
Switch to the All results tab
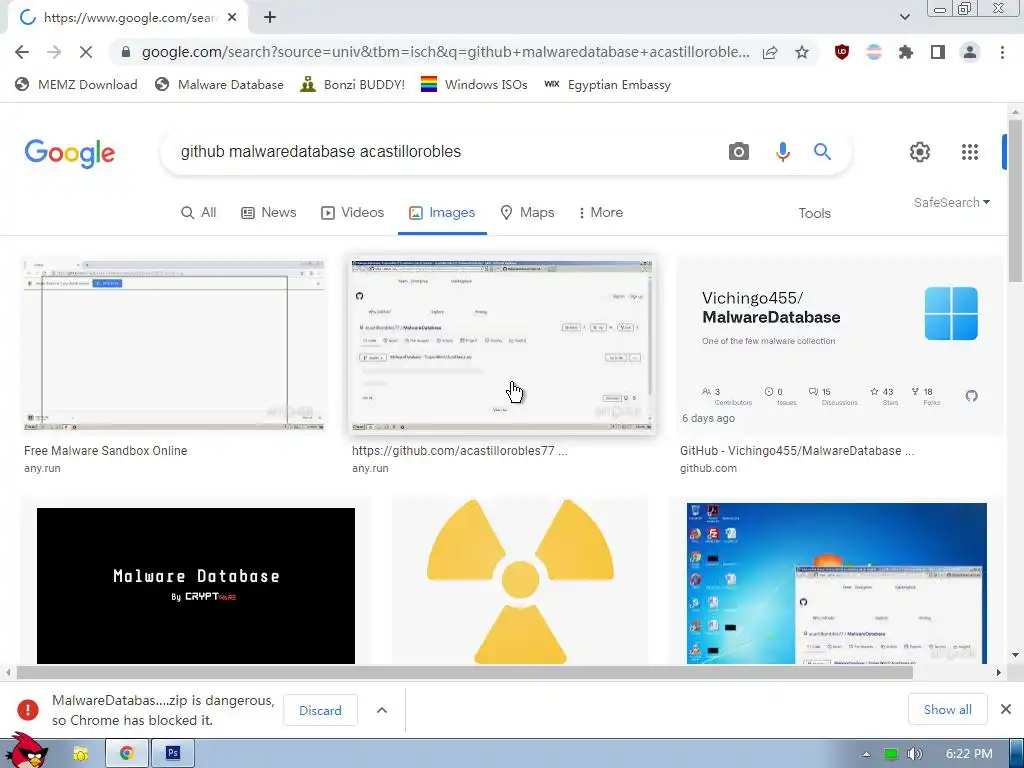199,213
